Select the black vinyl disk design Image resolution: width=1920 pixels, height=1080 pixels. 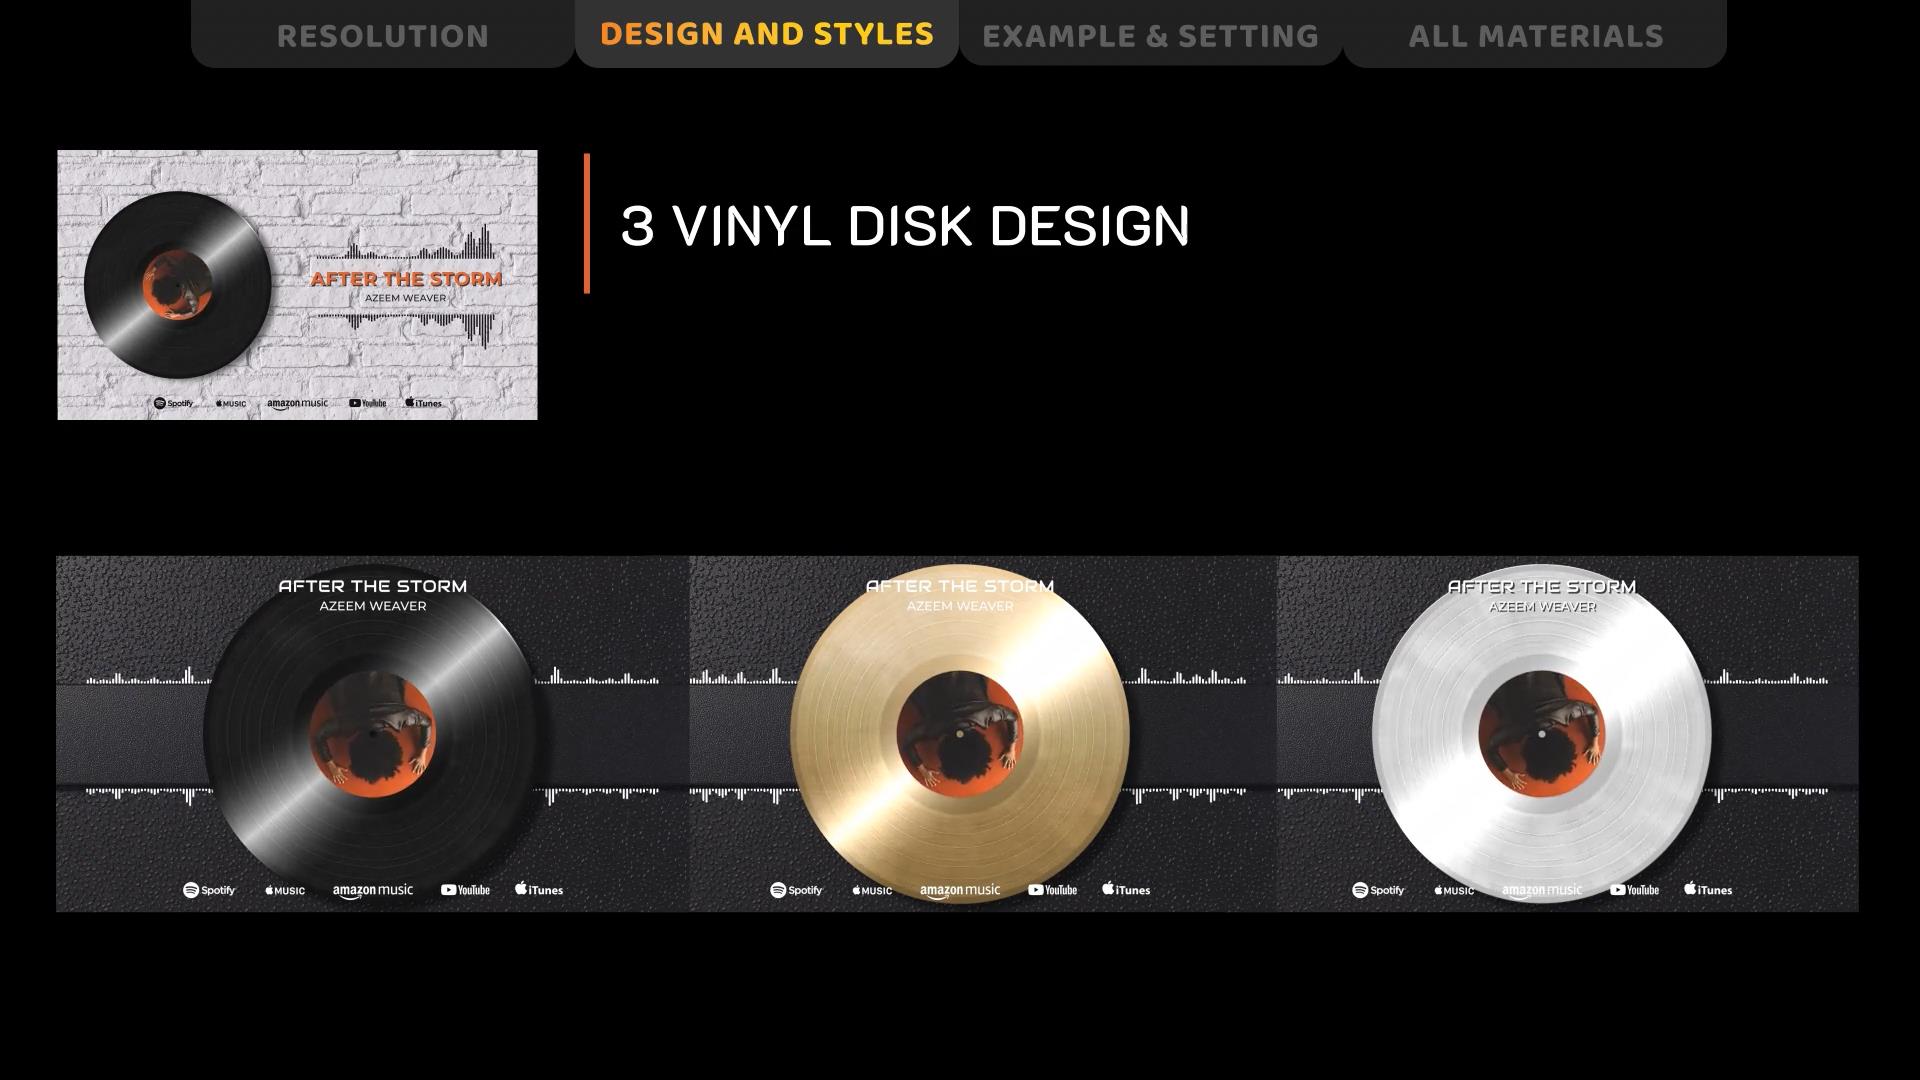pos(372,734)
